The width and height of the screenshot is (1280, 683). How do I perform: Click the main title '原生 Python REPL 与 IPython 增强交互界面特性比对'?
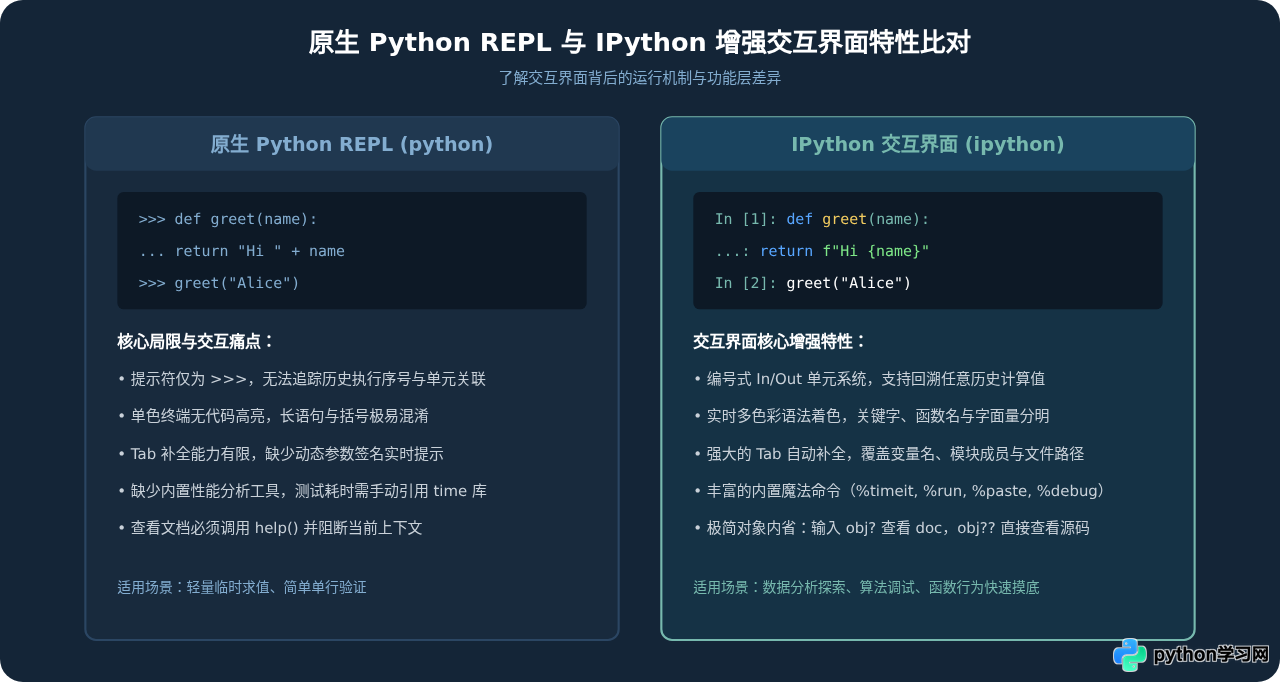[640, 43]
